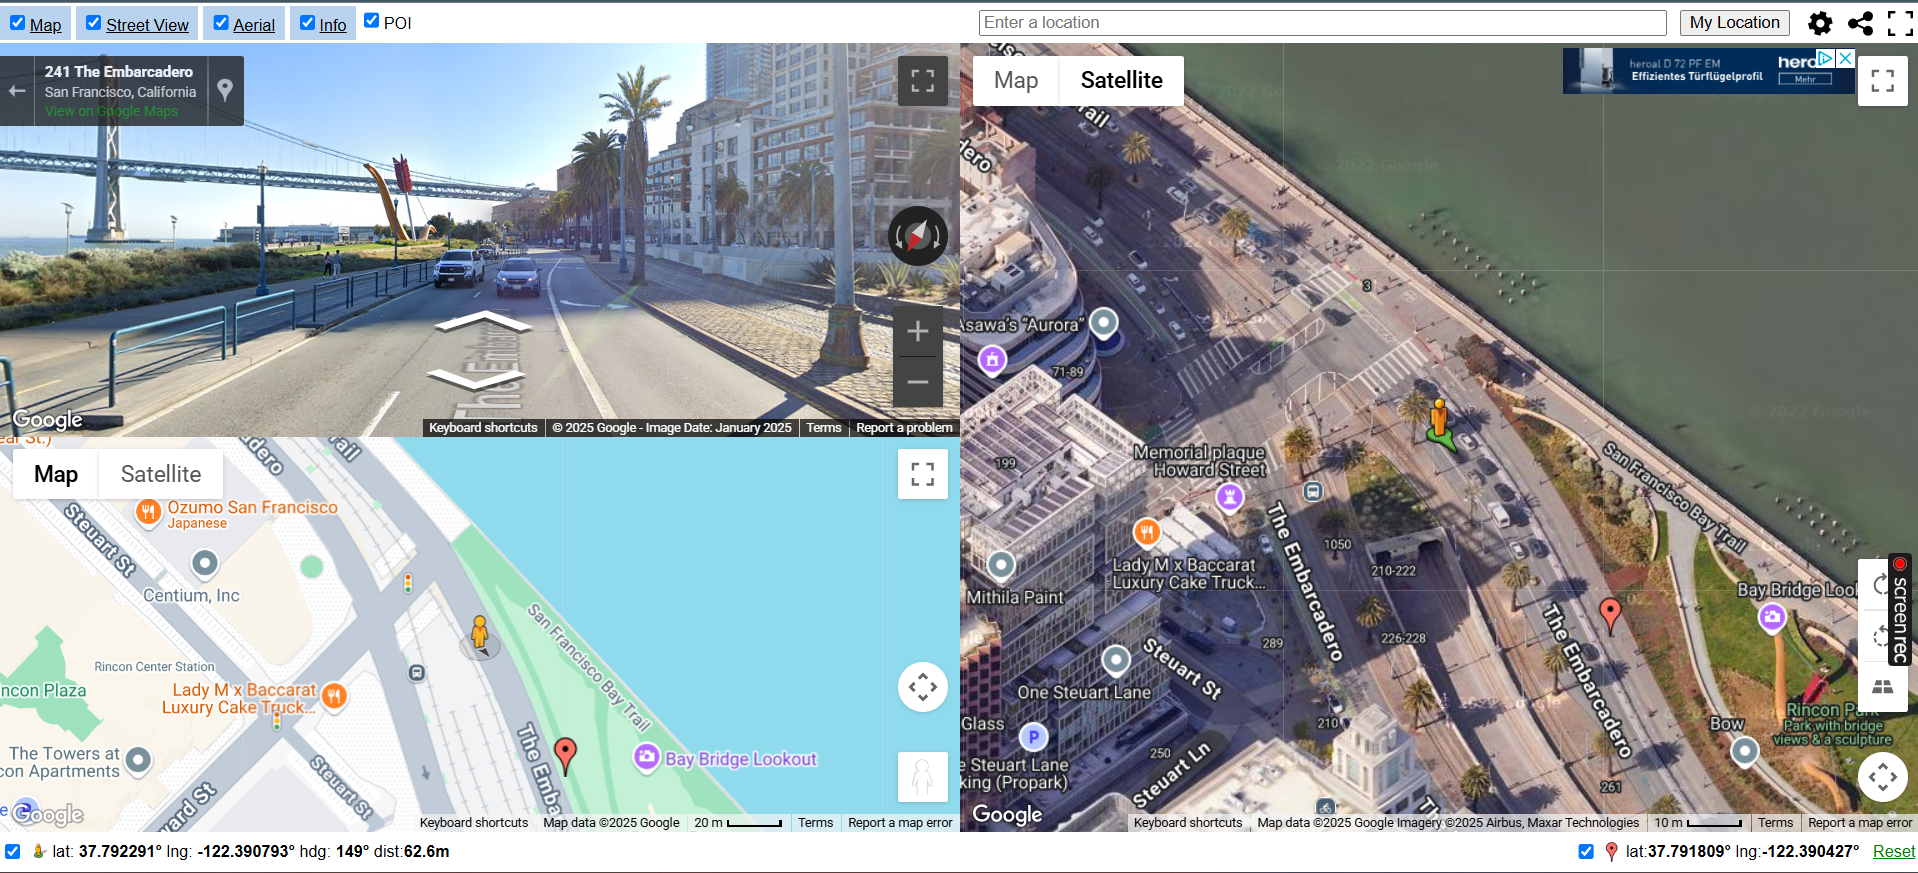
Task: Click the Steuart Lane parking P icon
Action: [1033, 737]
